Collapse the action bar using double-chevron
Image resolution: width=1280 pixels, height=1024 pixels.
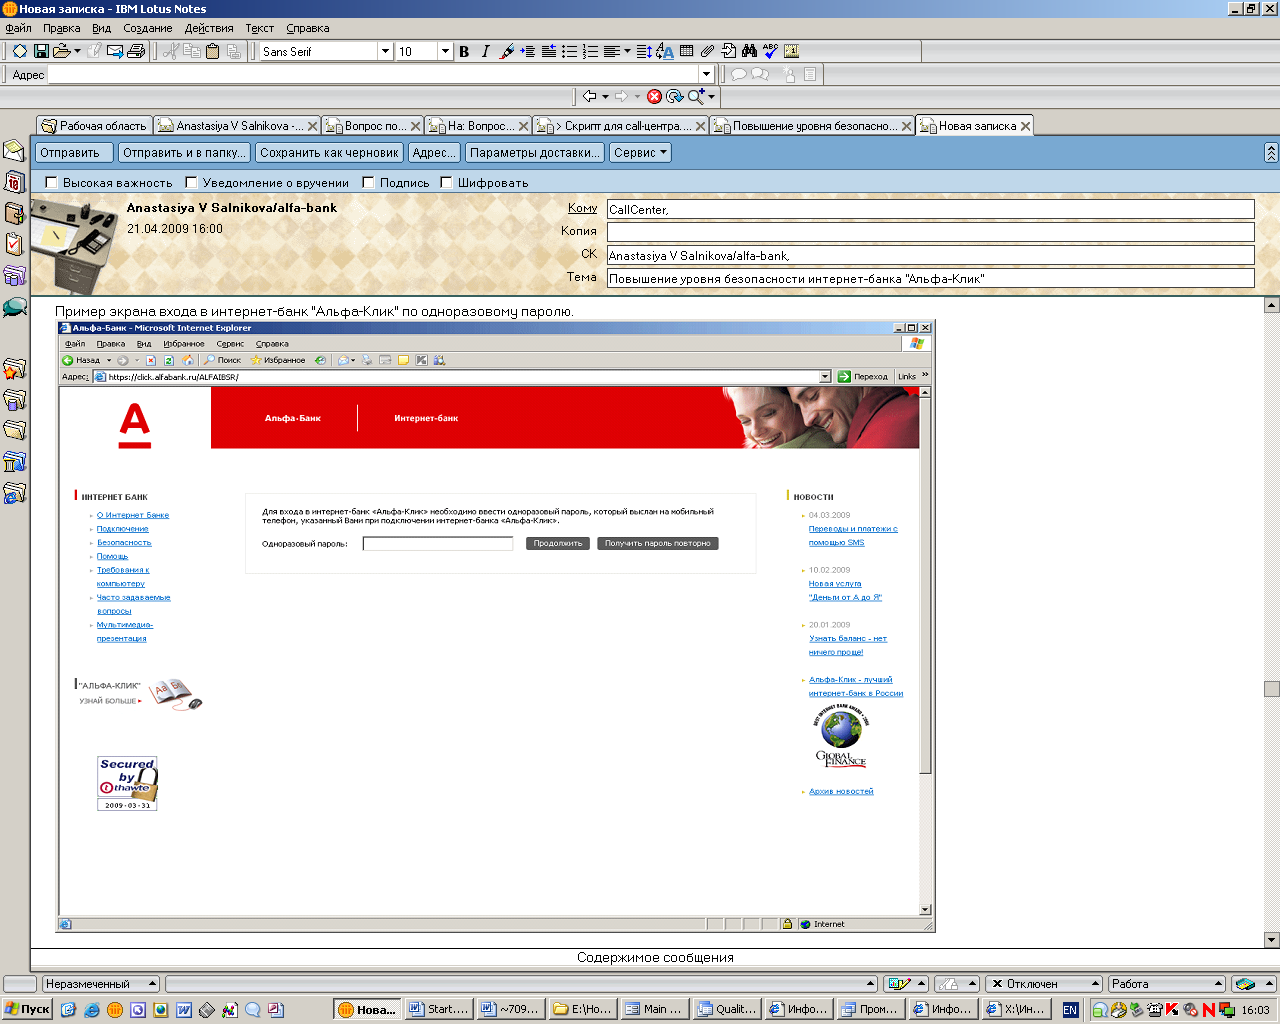coord(1271,153)
